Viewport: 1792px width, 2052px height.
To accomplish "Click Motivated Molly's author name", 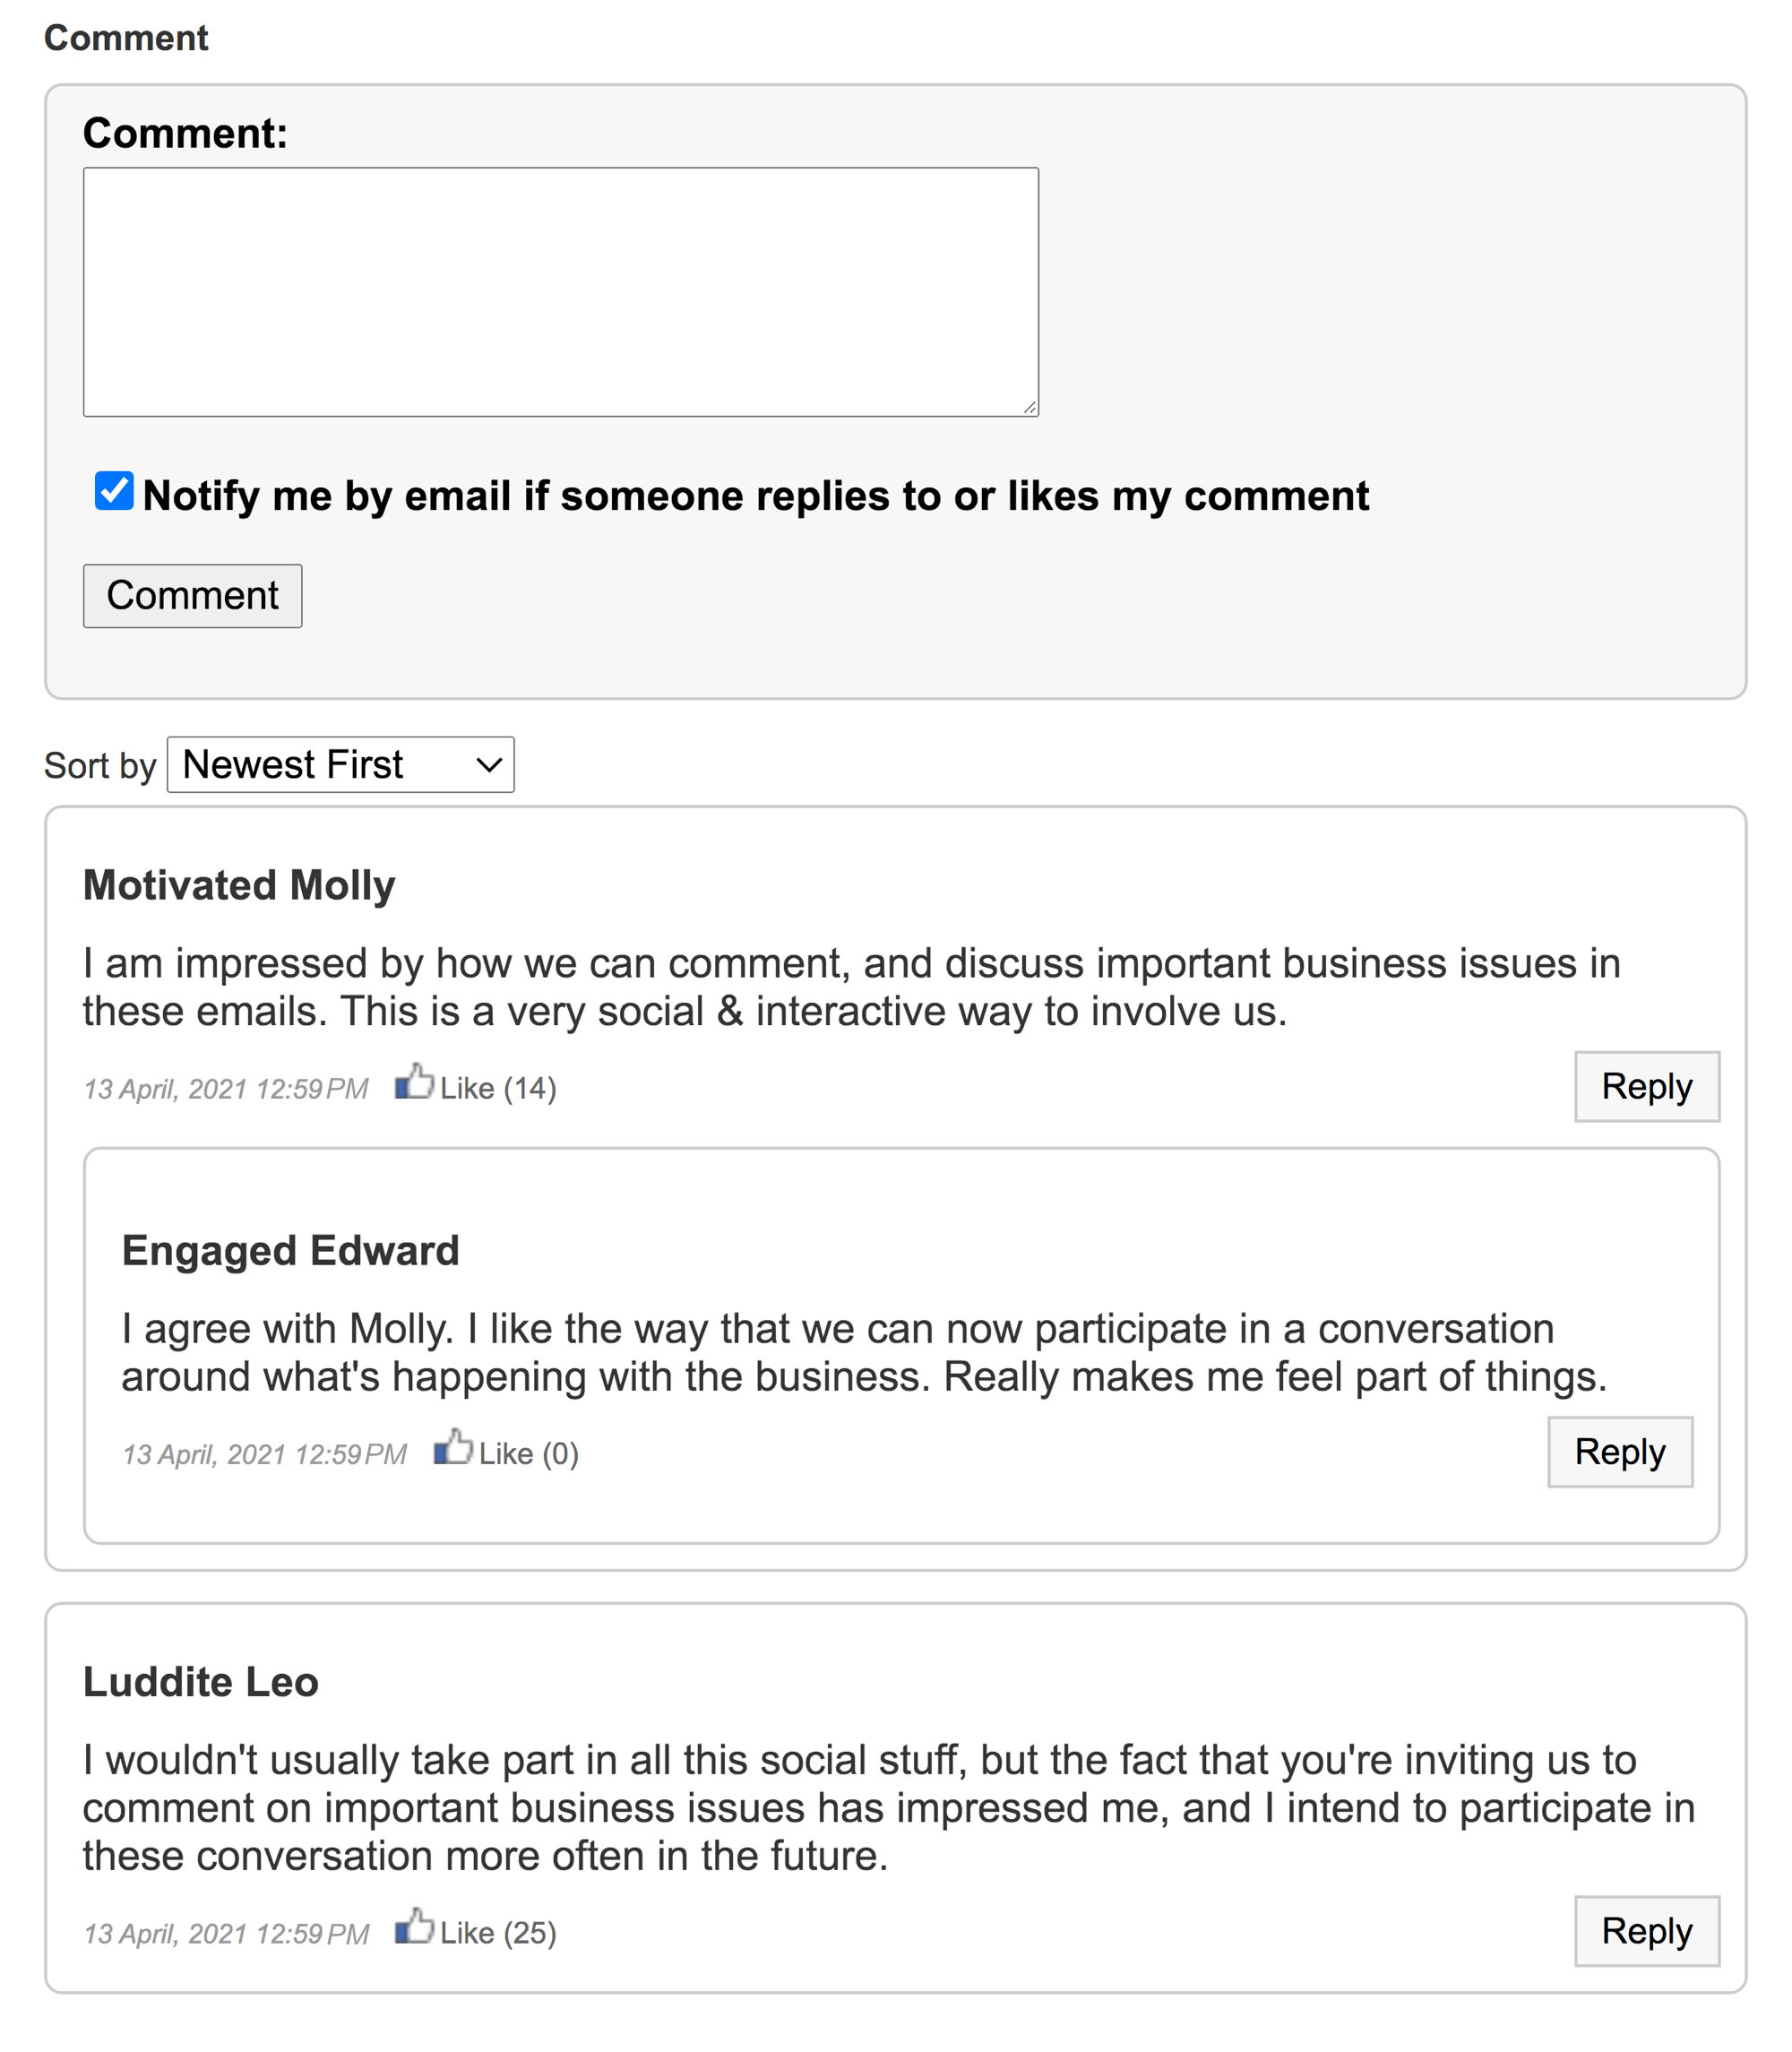I will point(239,886).
